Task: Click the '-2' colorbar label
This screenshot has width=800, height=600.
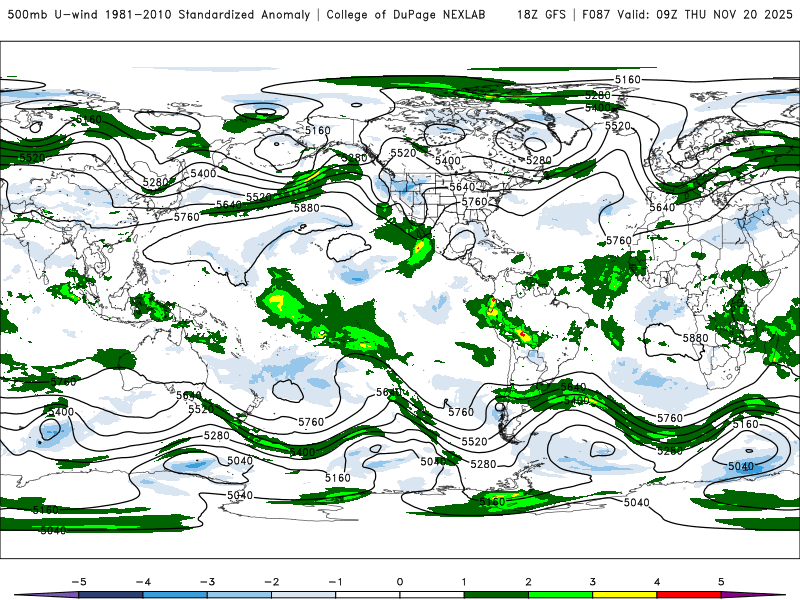Action: (x=271, y=582)
